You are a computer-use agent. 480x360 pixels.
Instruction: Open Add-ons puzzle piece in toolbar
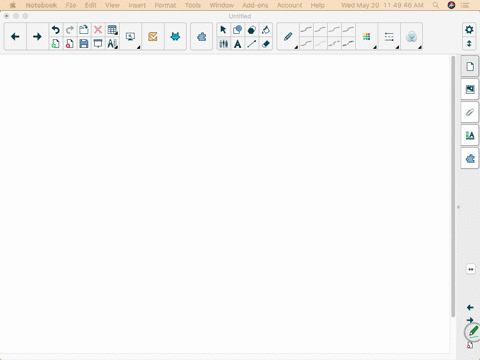(x=201, y=37)
